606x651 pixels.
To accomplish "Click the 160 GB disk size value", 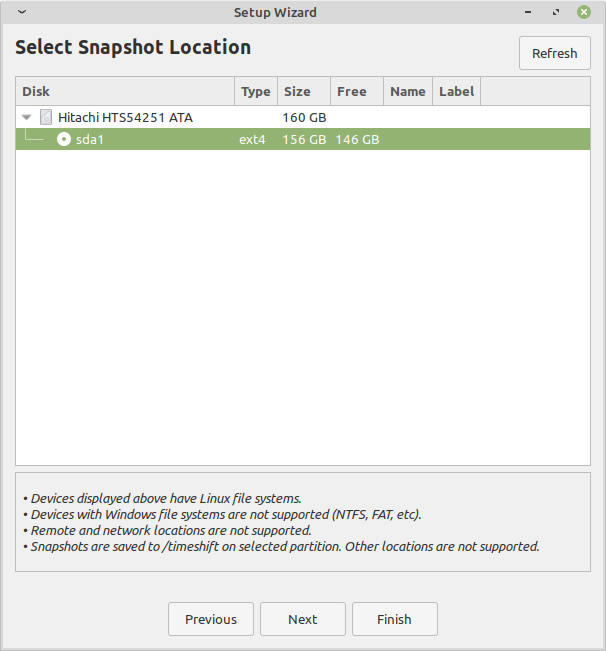I will click(x=304, y=117).
